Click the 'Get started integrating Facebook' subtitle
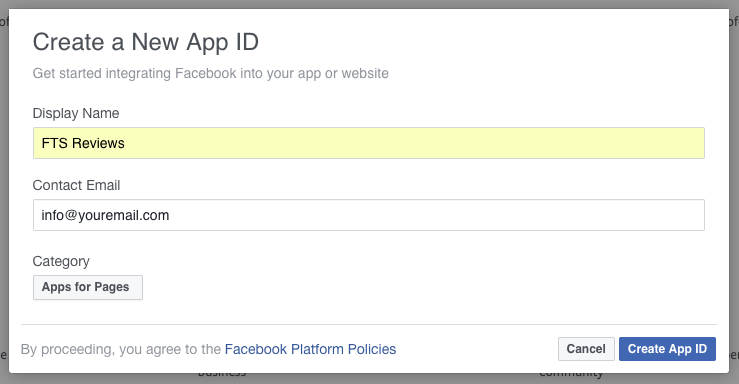This screenshot has height=384, width=739. pyautogui.click(x=210, y=74)
